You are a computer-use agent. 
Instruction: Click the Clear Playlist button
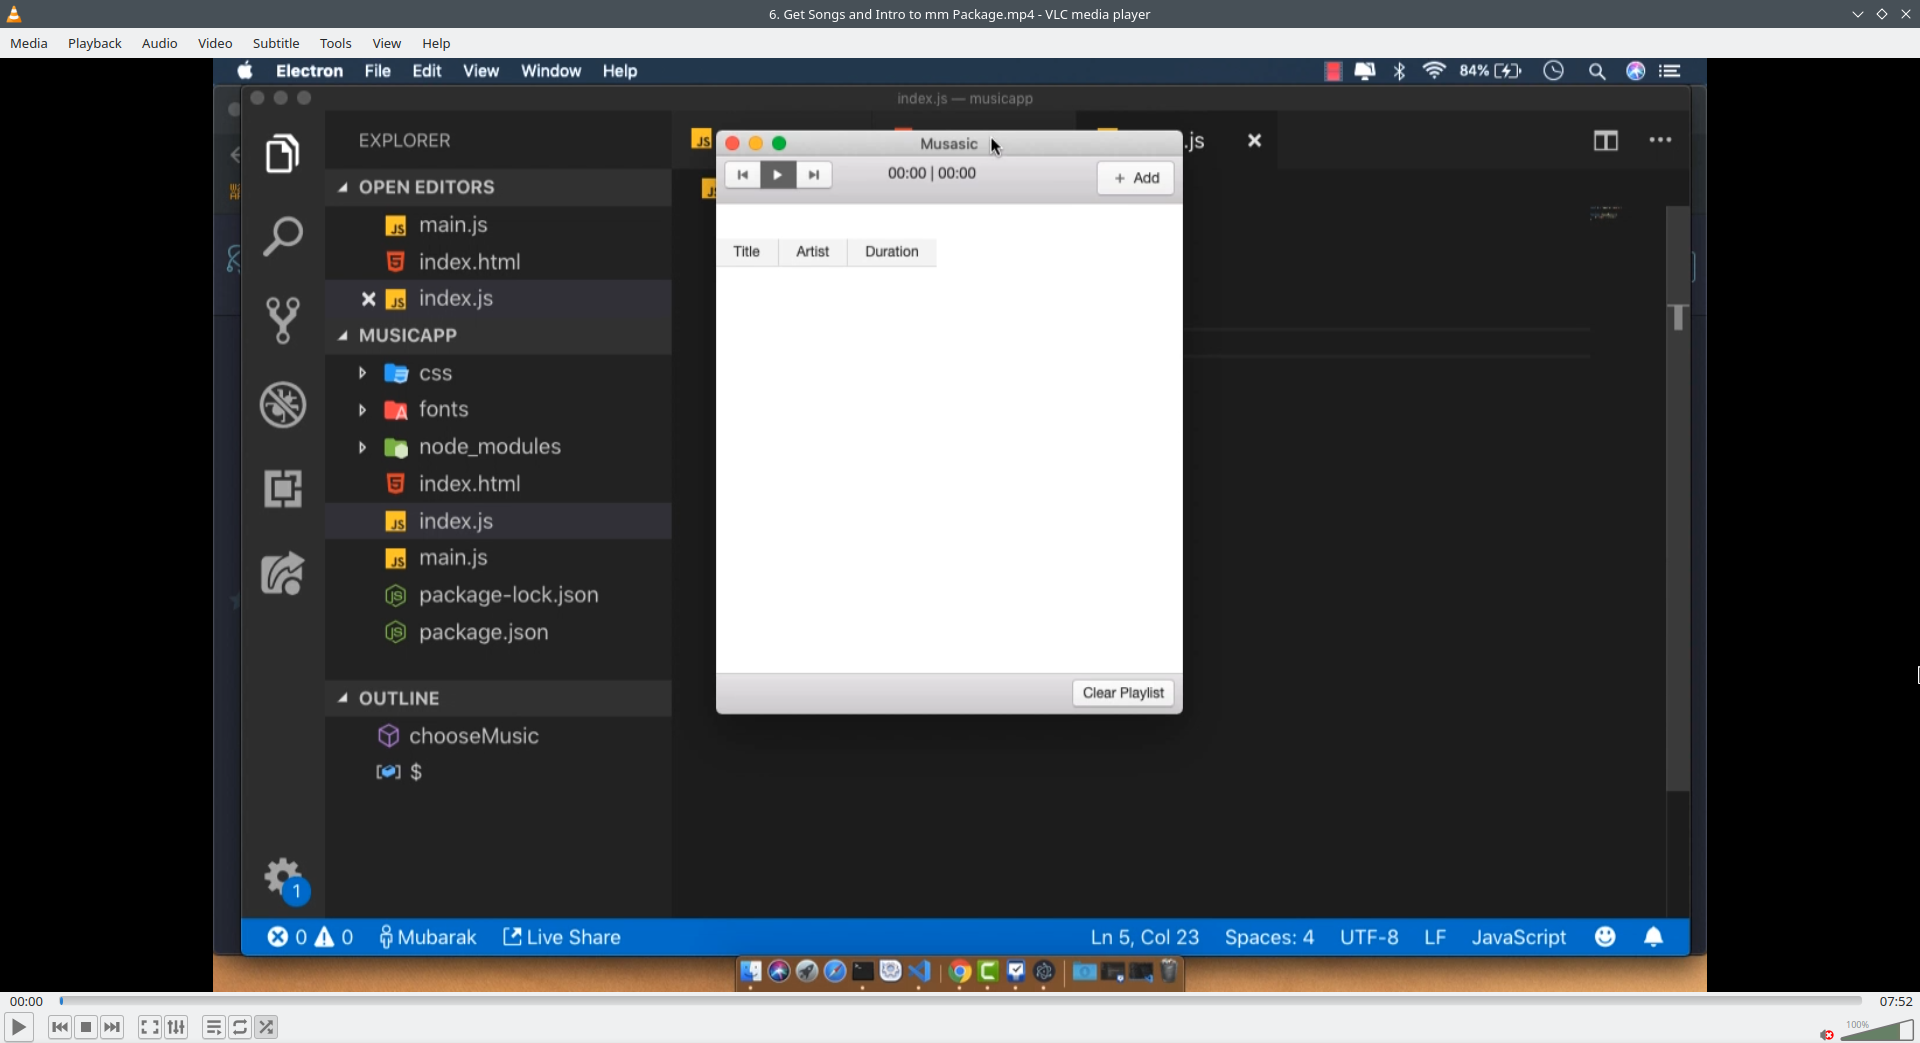1123,693
